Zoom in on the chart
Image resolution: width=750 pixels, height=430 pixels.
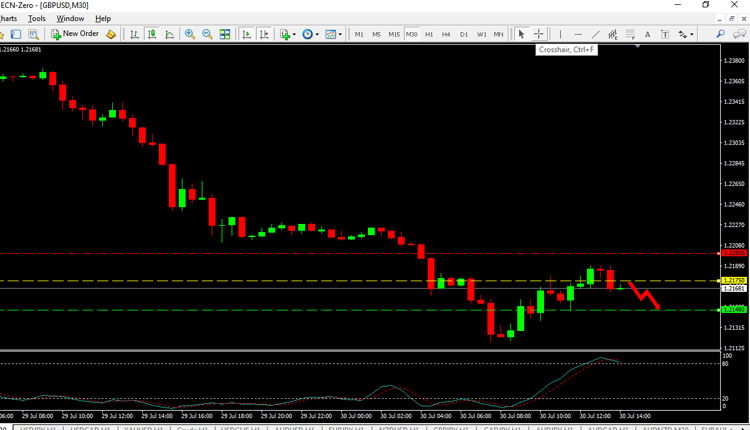(190, 34)
